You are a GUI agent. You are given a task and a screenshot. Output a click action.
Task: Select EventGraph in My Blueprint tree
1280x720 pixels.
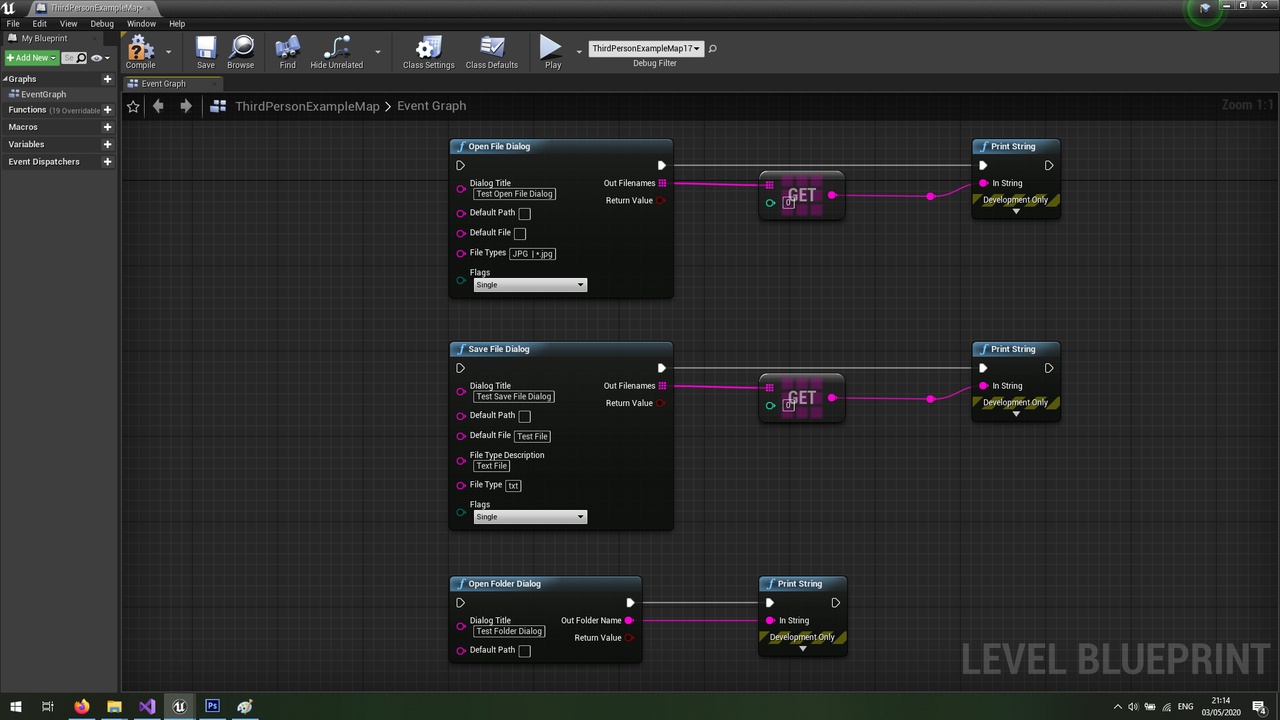pyautogui.click(x=43, y=94)
